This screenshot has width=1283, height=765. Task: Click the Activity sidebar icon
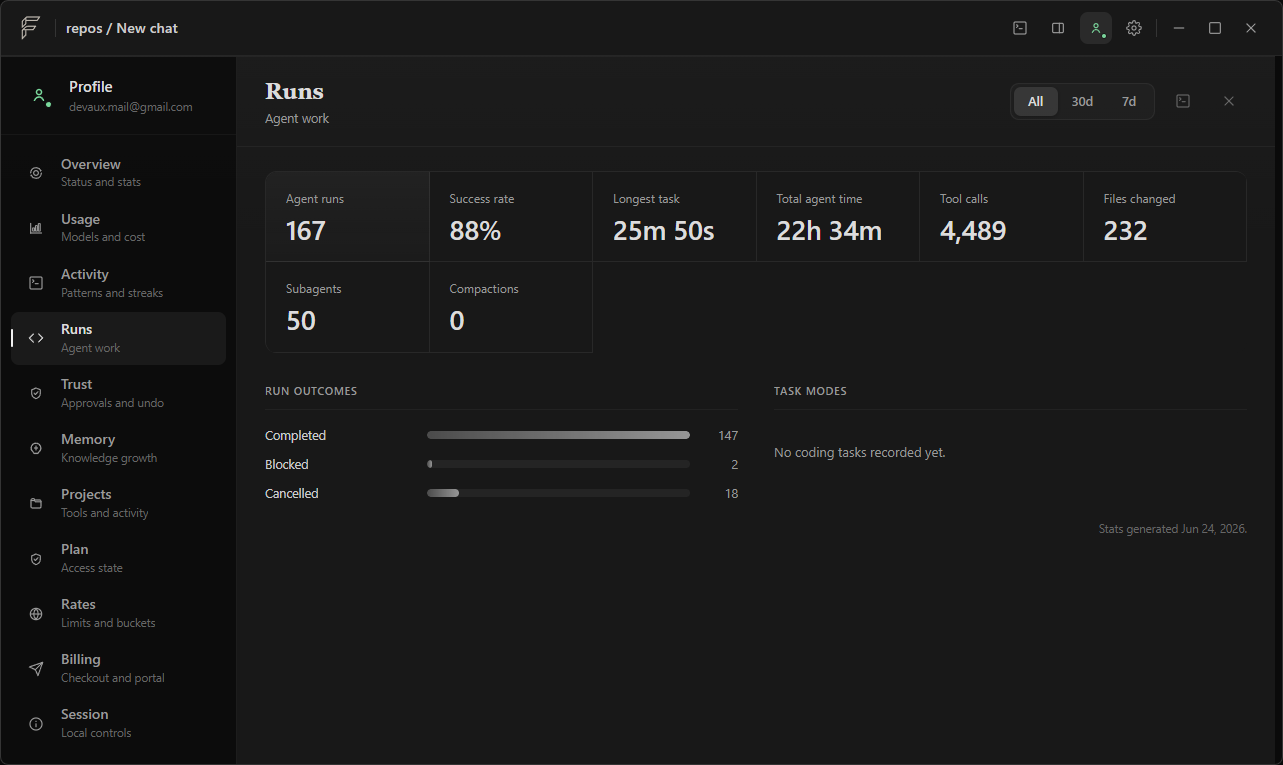[36, 283]
